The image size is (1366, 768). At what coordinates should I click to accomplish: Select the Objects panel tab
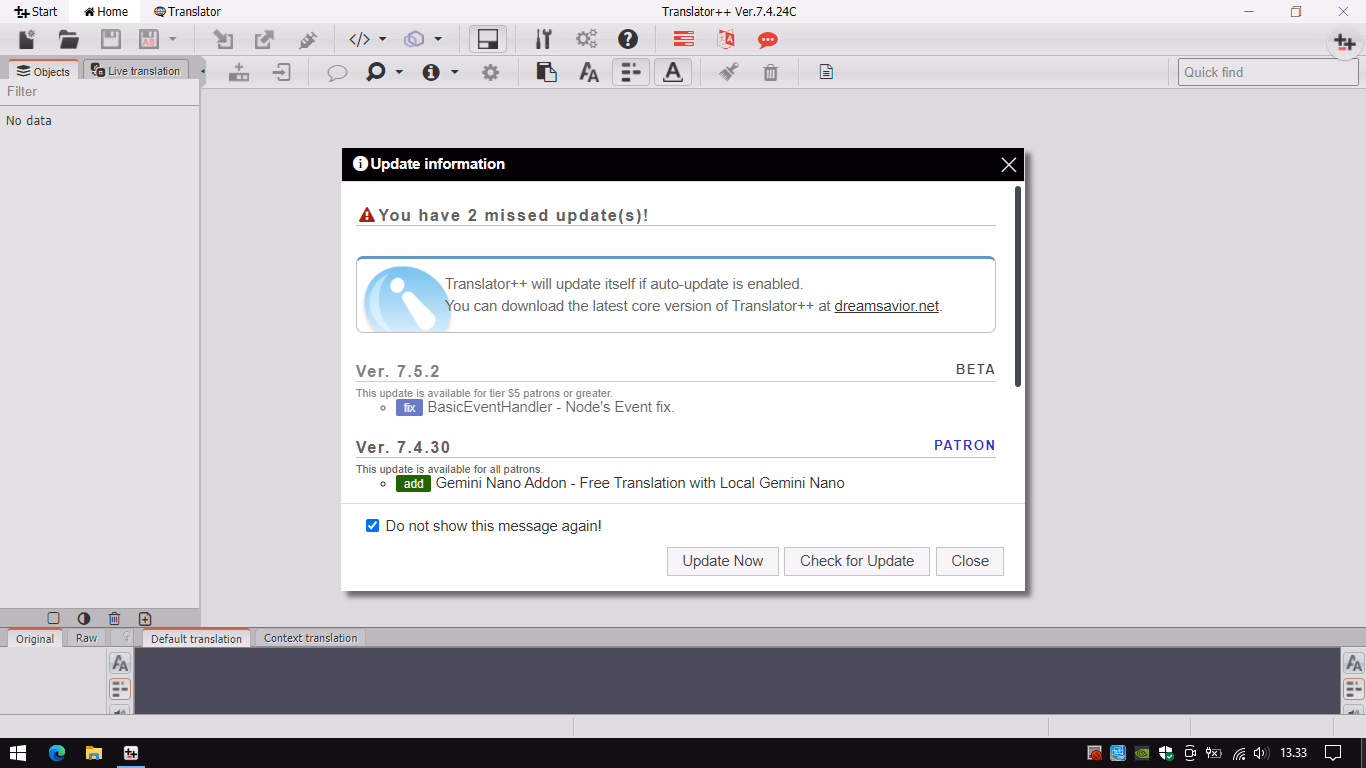pos(43,71)
